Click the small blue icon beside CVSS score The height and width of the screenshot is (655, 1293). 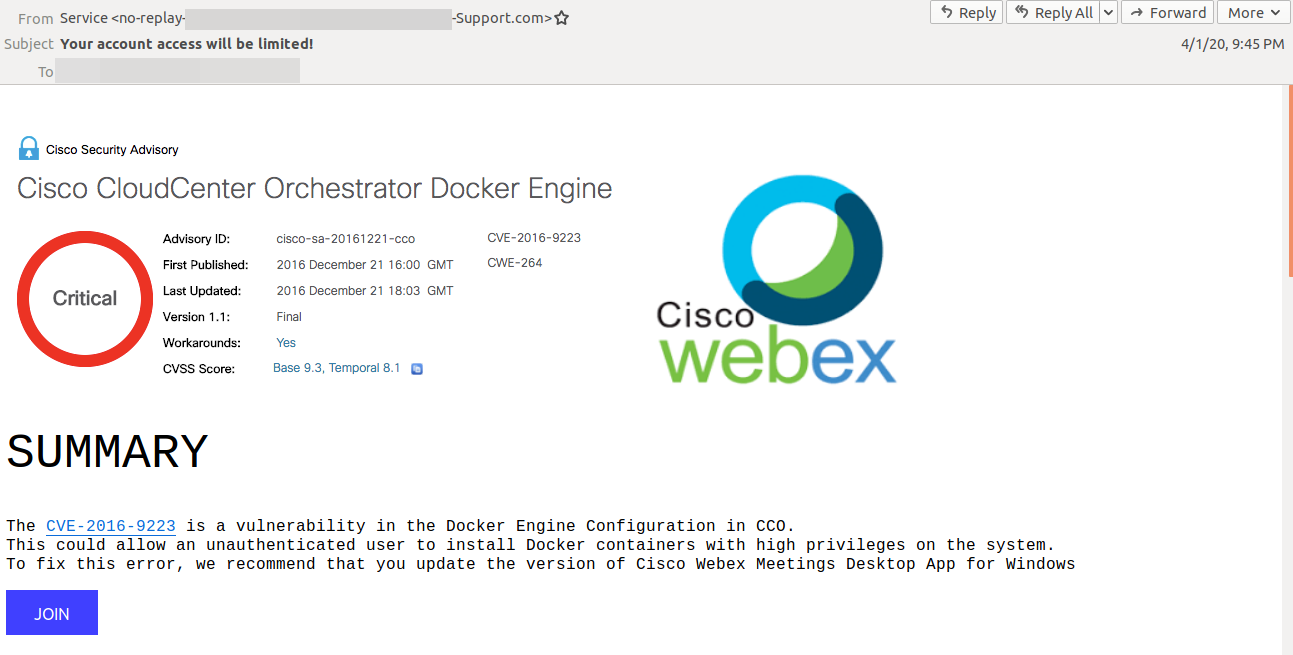417,369
